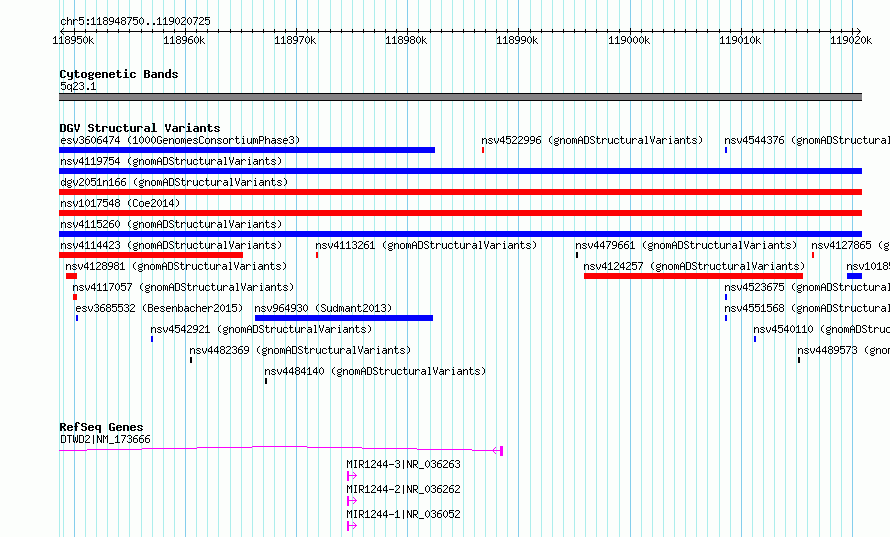Open the dgv2051n166 variant label
The image size is (890, 537).
(174, 182)
